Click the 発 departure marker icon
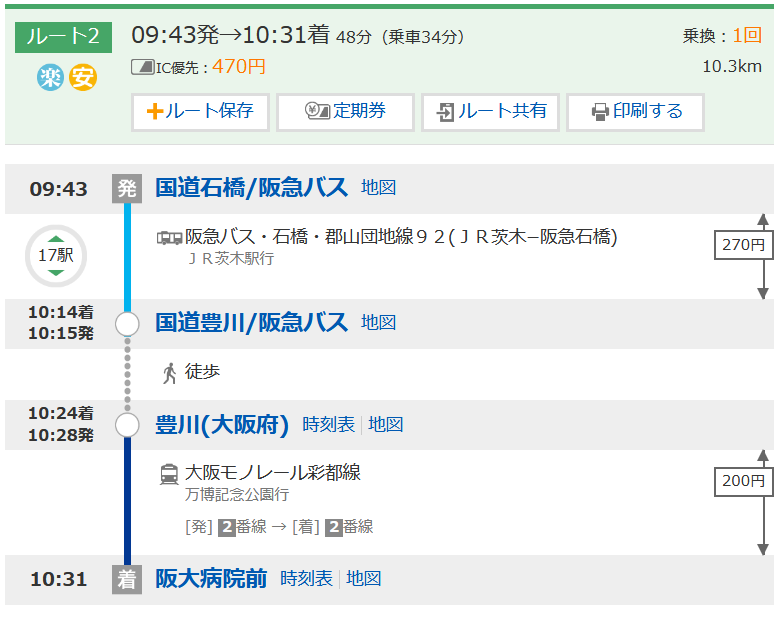The width and height of the screenshot is (779, 625). pos(127,188)
